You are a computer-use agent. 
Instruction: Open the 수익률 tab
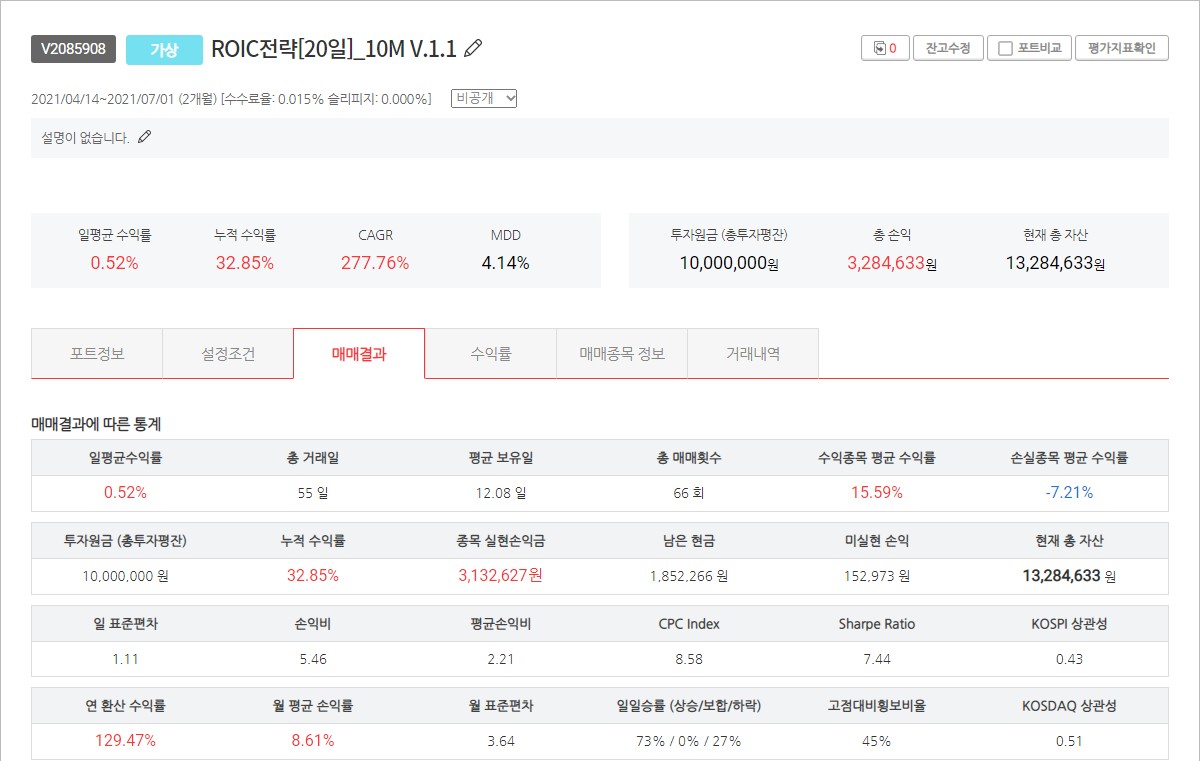pyautogui.click(x=491, y=353)
